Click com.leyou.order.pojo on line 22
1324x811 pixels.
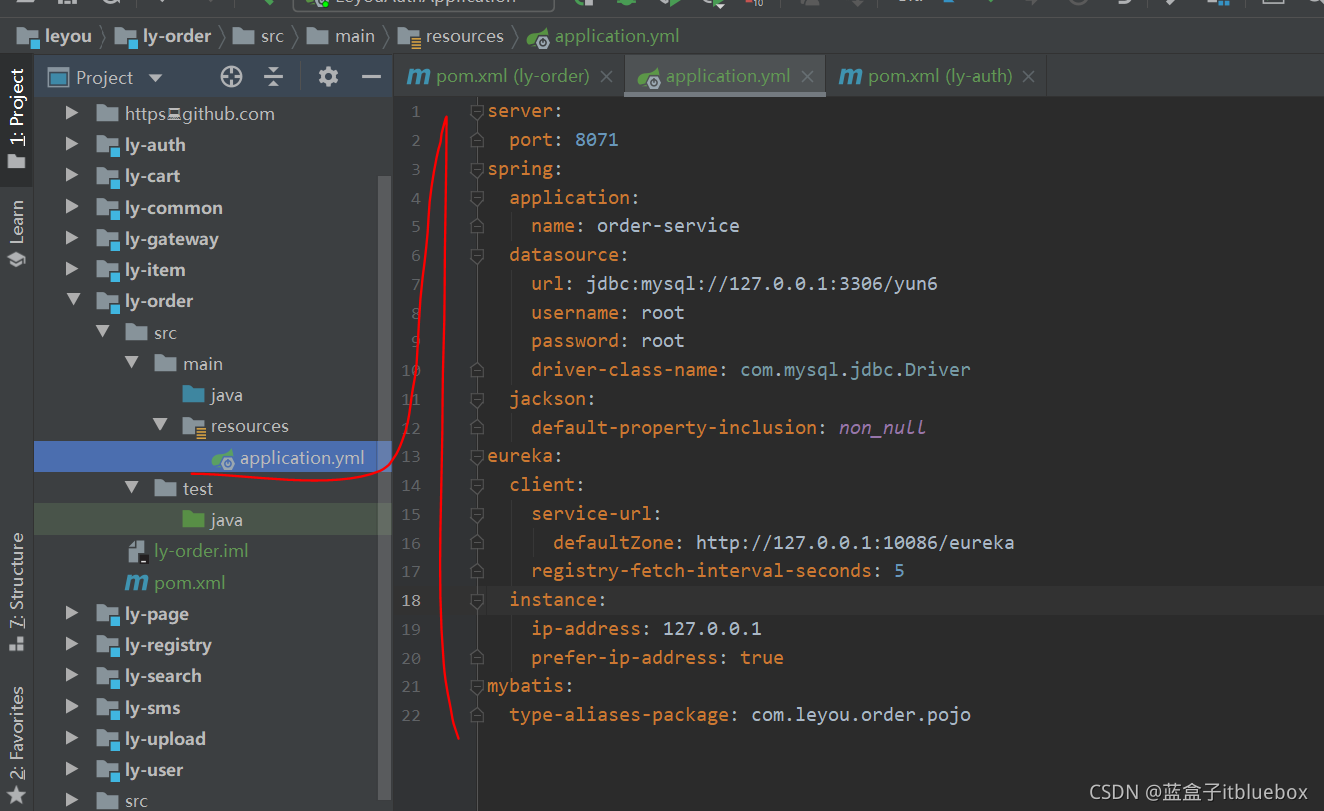coord(861,715)
